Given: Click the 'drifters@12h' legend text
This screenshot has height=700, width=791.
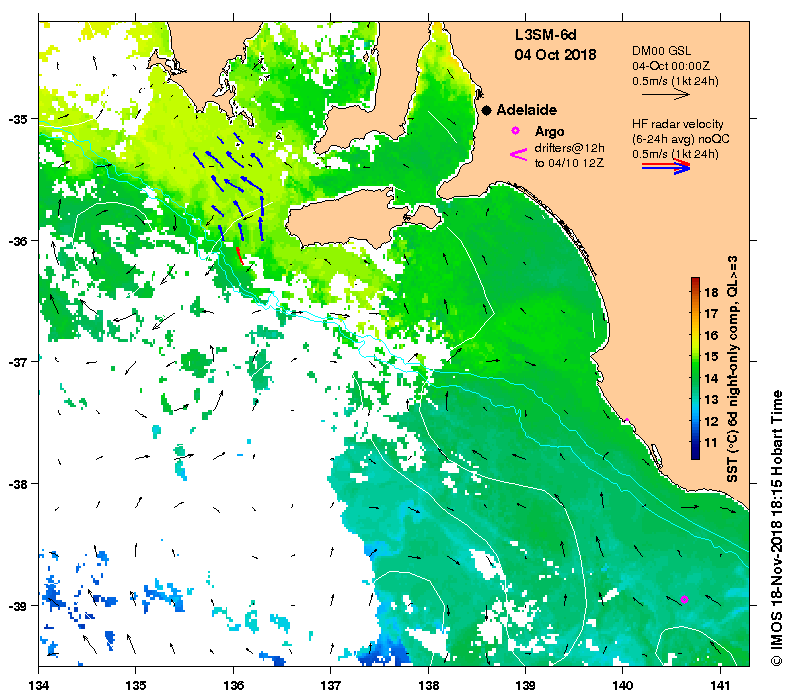Looking at the screenshot, I should (570, 148).
